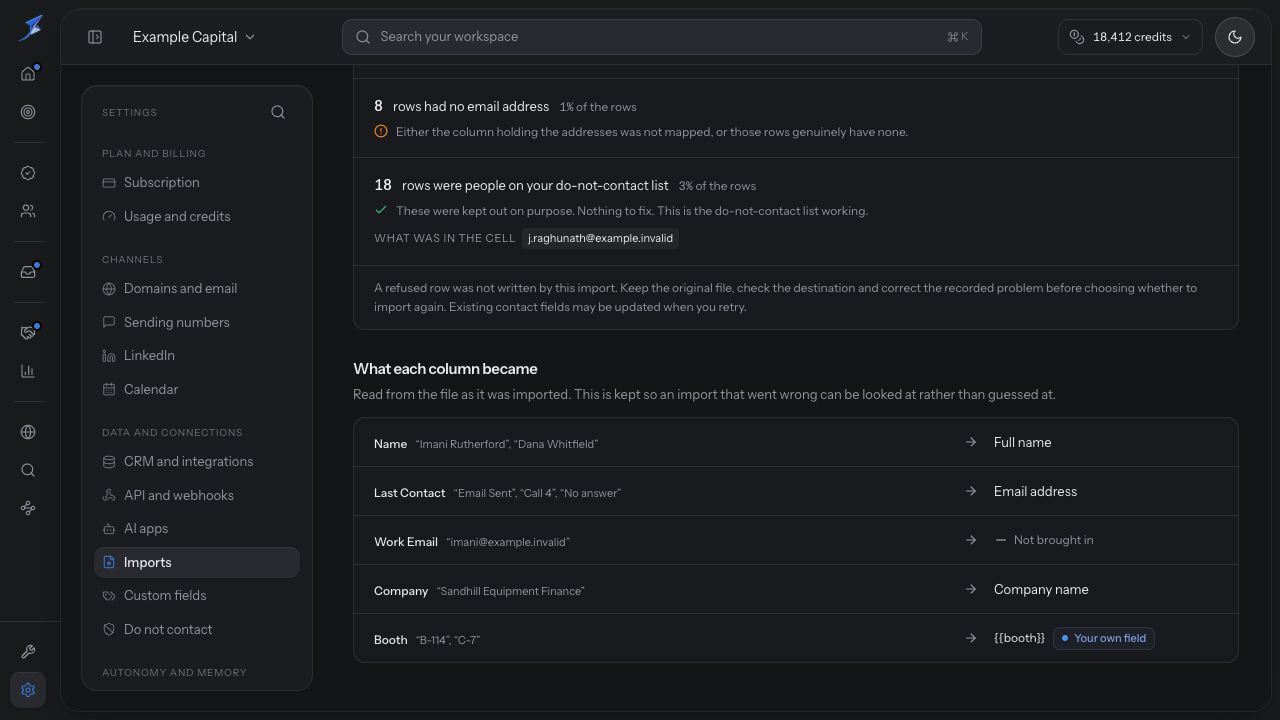Click the magnifier icon in left rail
Screen dimensions: 1280x720
(28, 470)
